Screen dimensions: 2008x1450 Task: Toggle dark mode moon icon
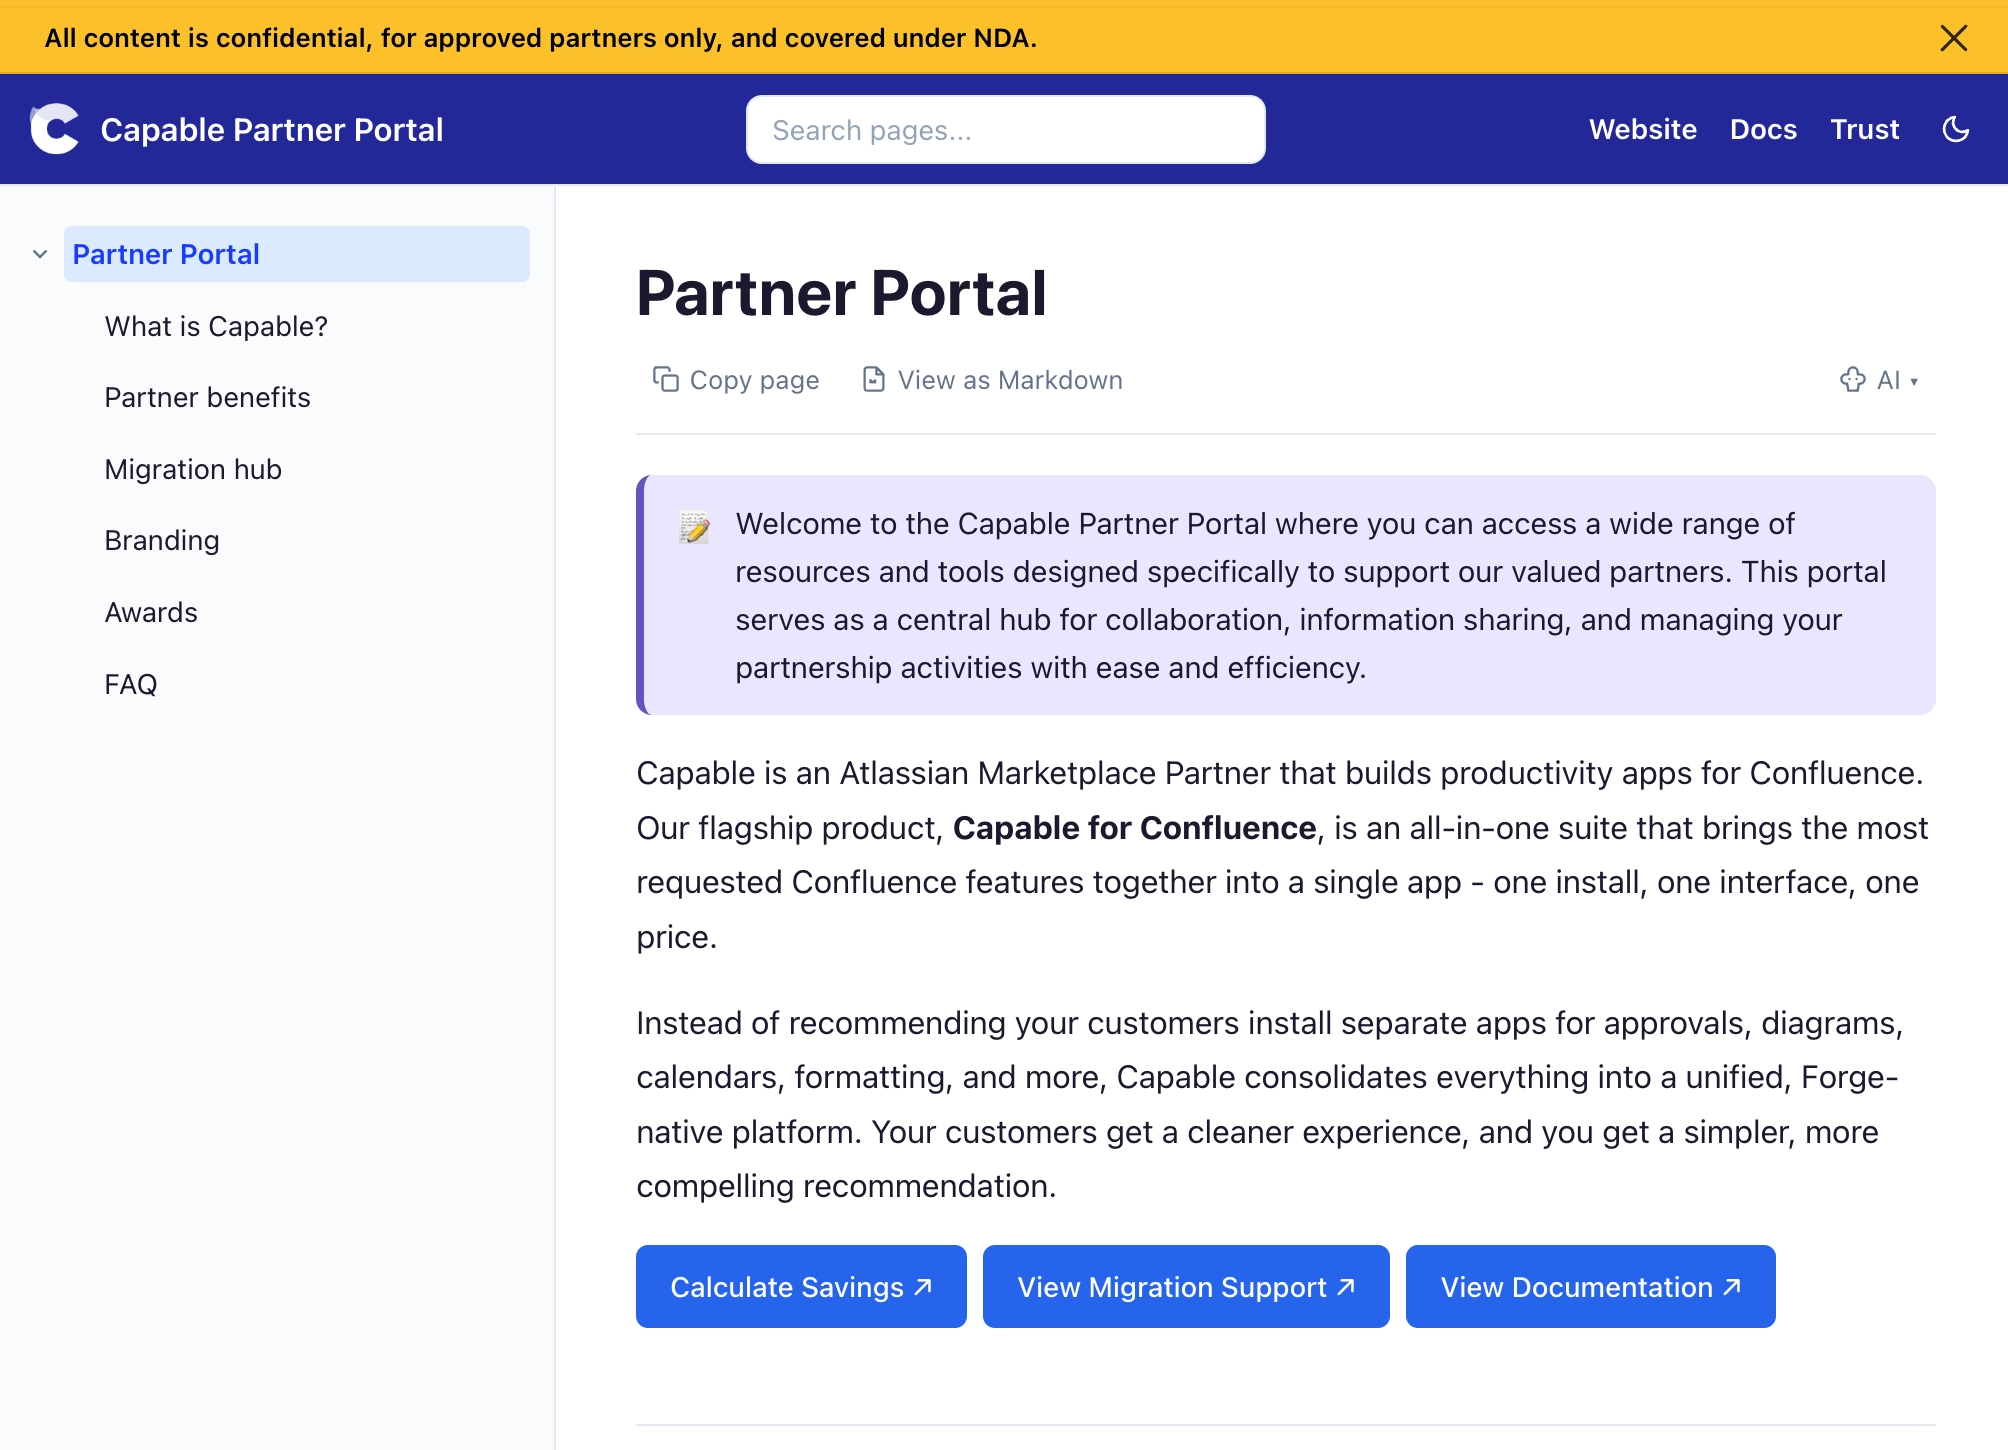pyautogui.click(x=1955, y=129)
